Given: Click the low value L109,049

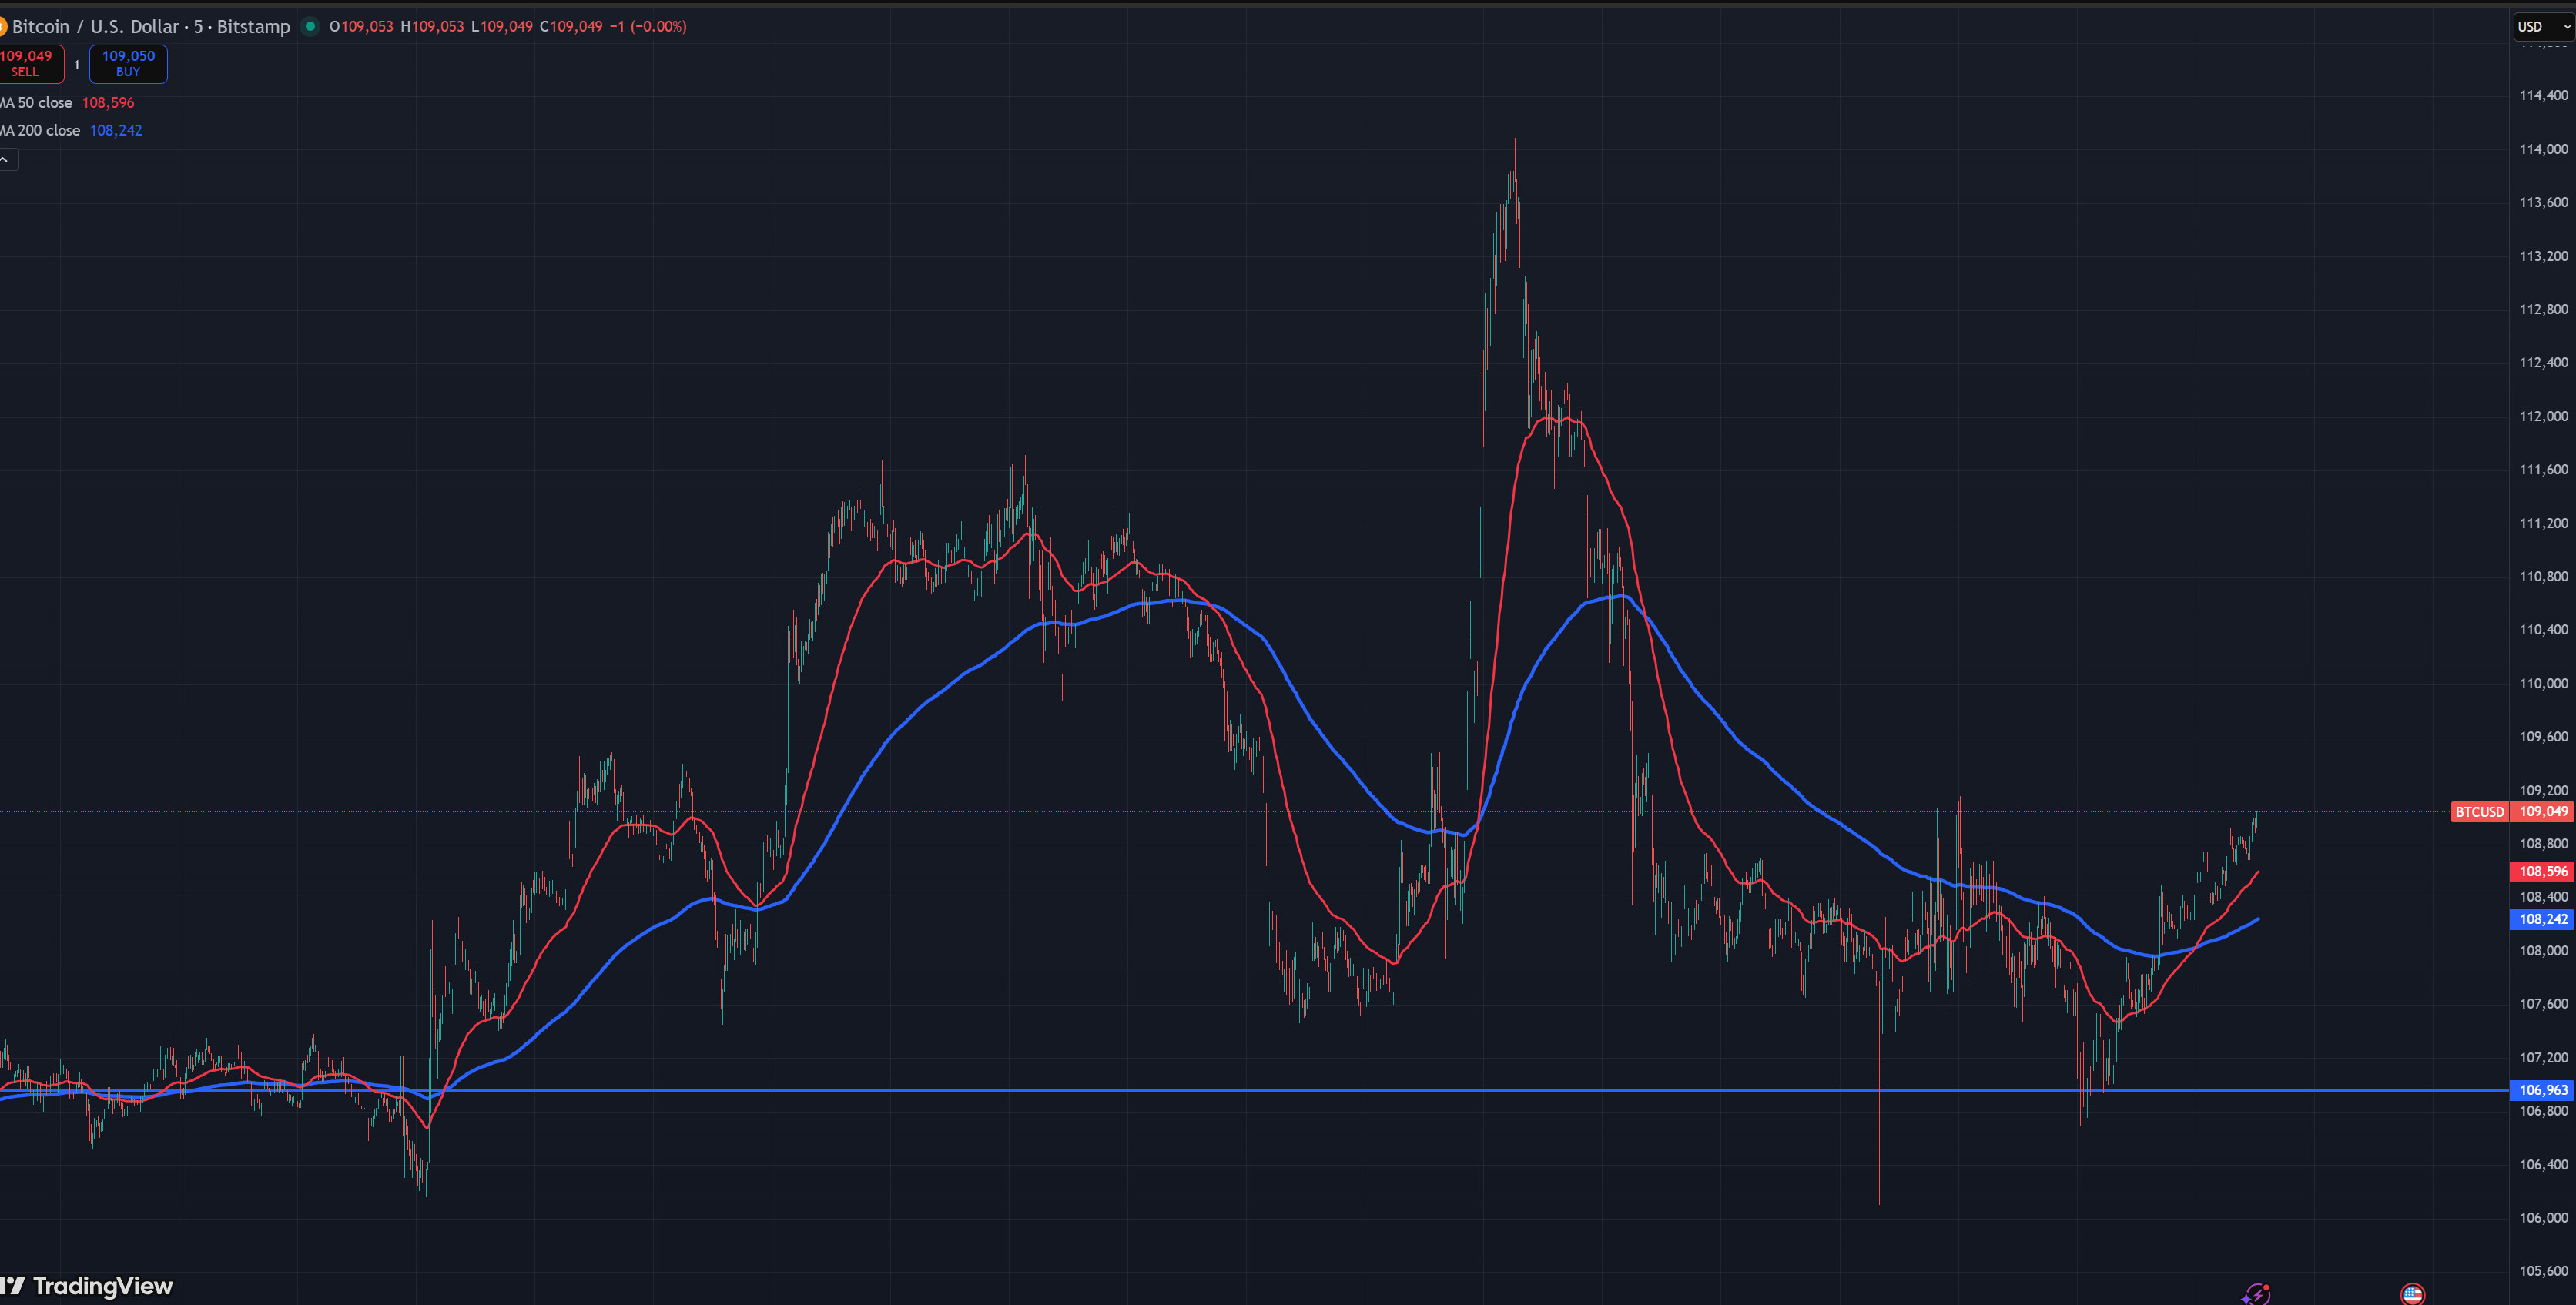Looking at the screenshot, I should tap(502, 27).
